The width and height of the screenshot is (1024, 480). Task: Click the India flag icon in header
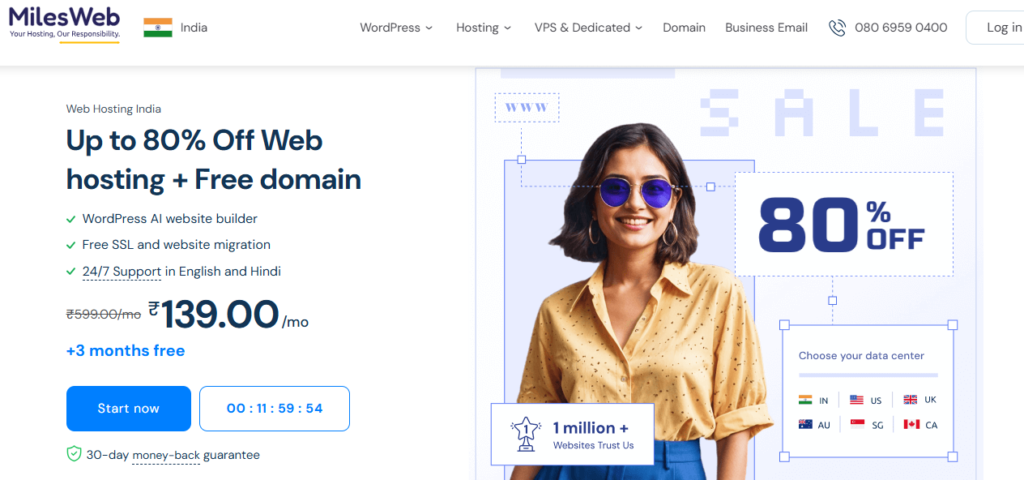point(158,27)
